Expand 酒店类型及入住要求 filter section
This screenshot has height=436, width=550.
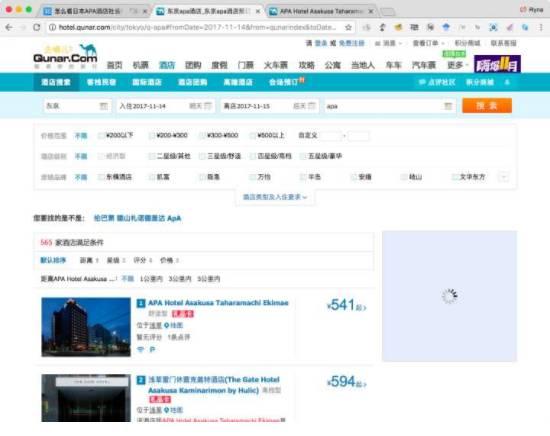point(275,197)
